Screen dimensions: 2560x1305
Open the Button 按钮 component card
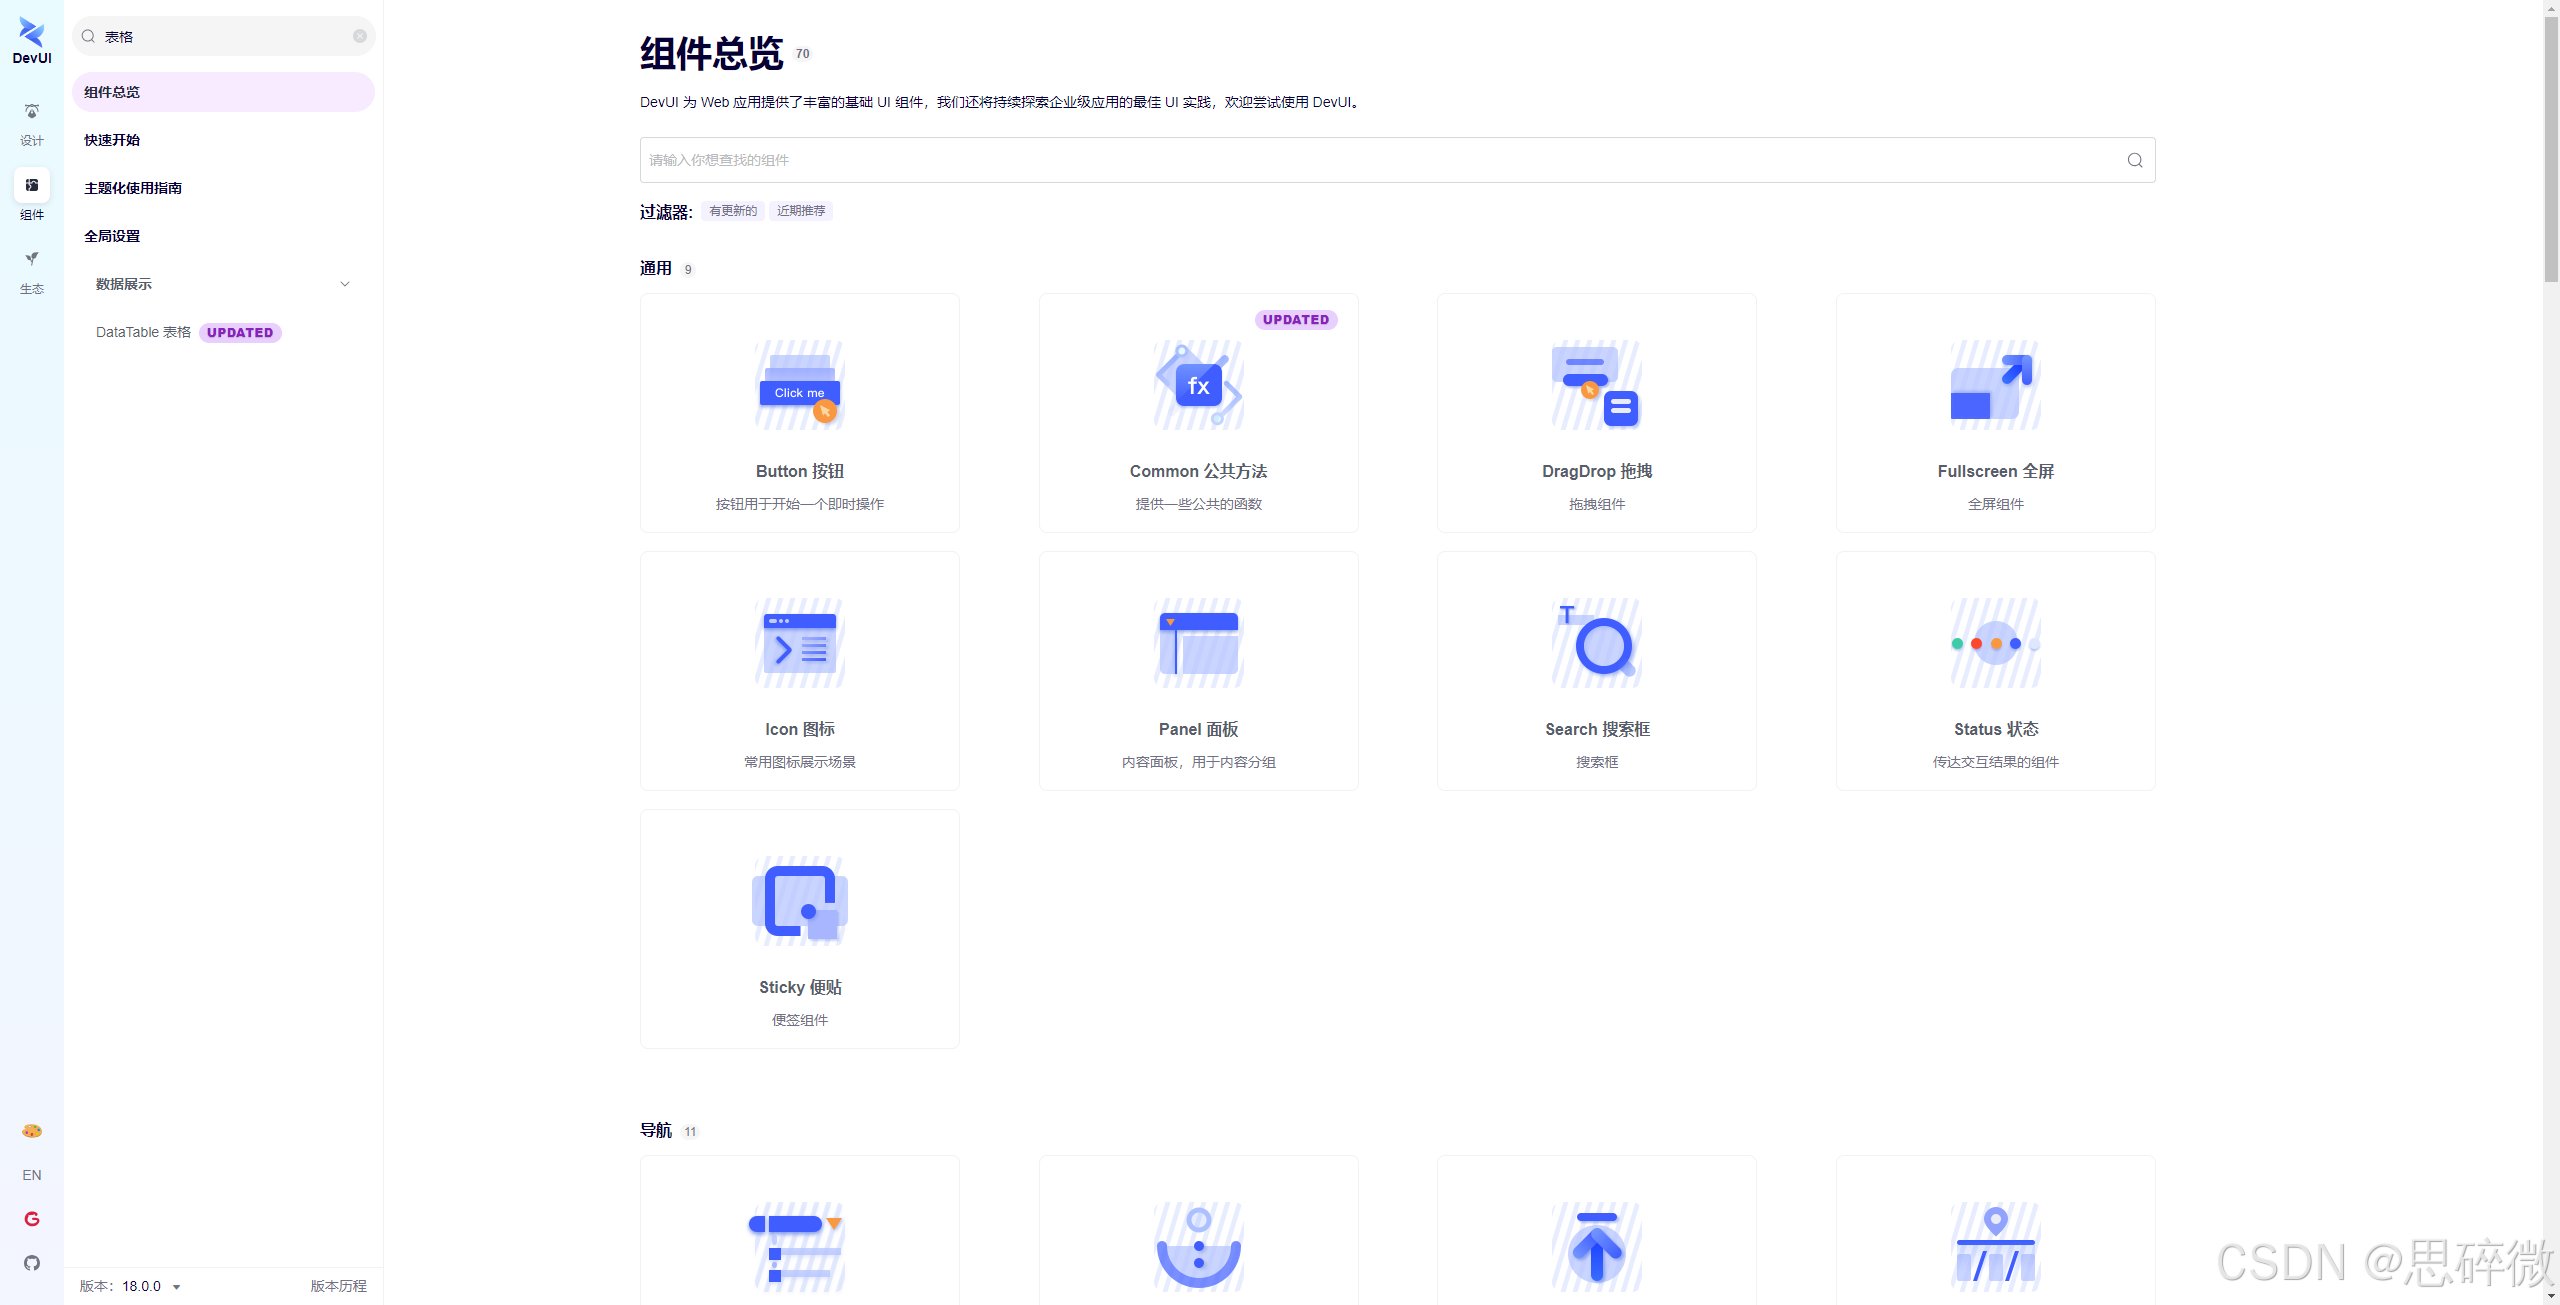[799, 412]
